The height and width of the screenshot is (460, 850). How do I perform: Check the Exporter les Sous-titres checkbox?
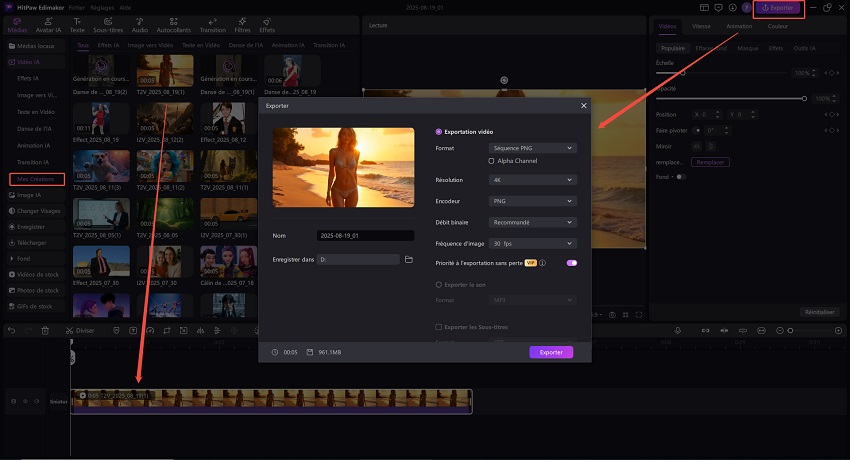point(439,327)
